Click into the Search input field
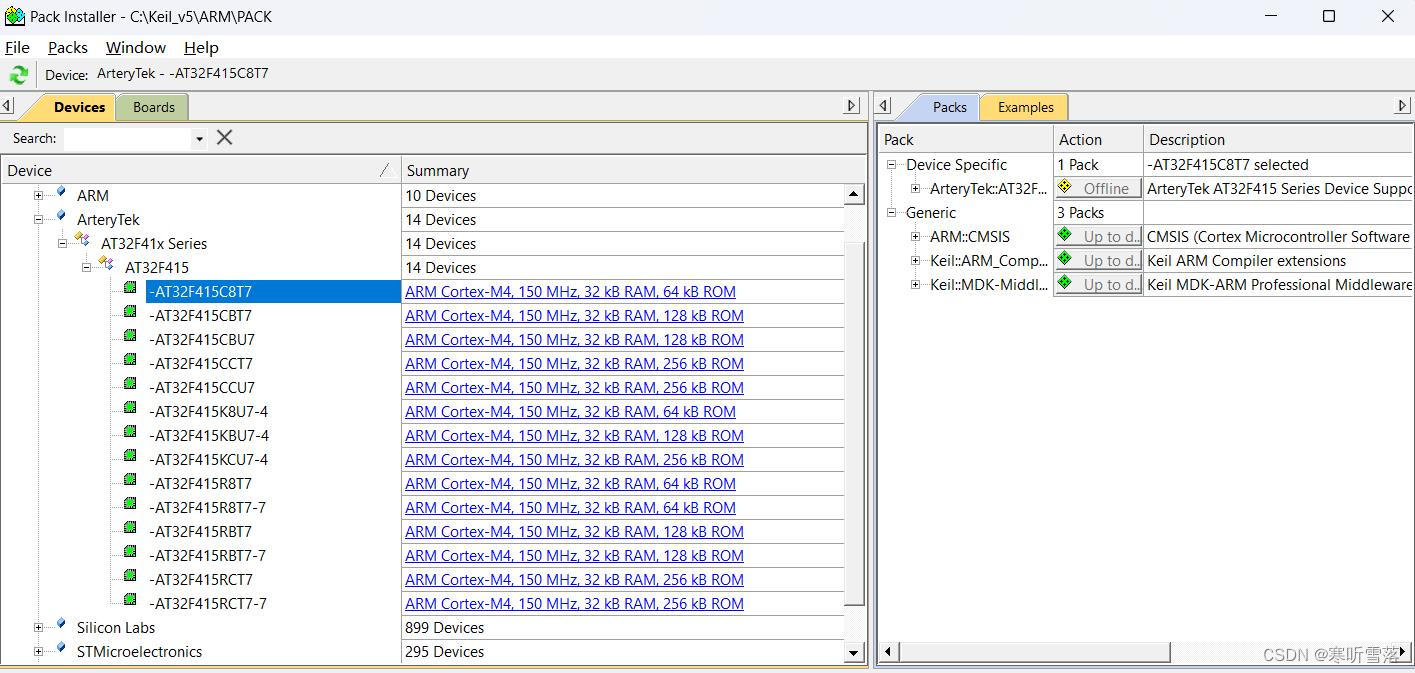The height and width of the screenshot is (673, 1415). click(127, 139)
